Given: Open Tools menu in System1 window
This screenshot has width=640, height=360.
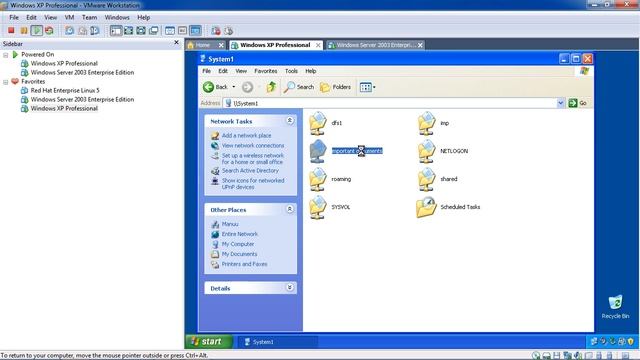Looking at the screenshot, I should click(x=291, y=71).
